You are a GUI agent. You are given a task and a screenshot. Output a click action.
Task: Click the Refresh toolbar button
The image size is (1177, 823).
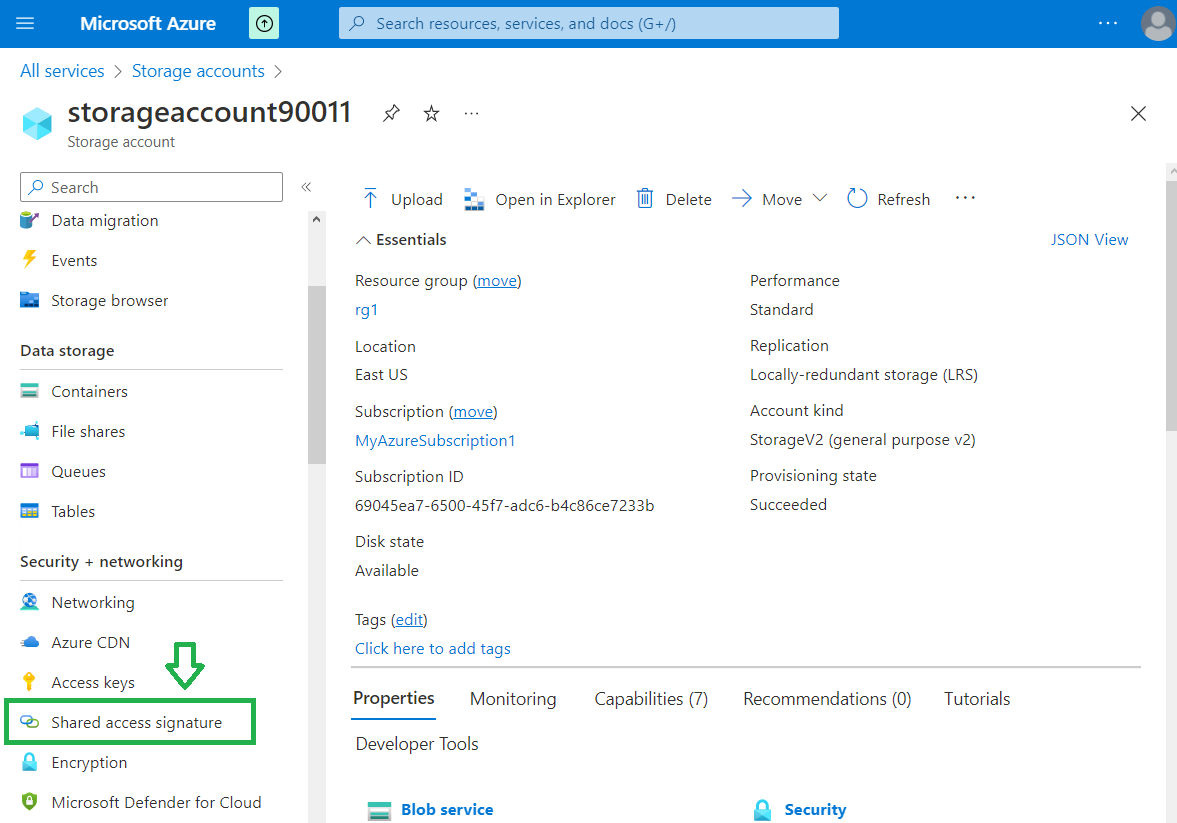[889, 199]
